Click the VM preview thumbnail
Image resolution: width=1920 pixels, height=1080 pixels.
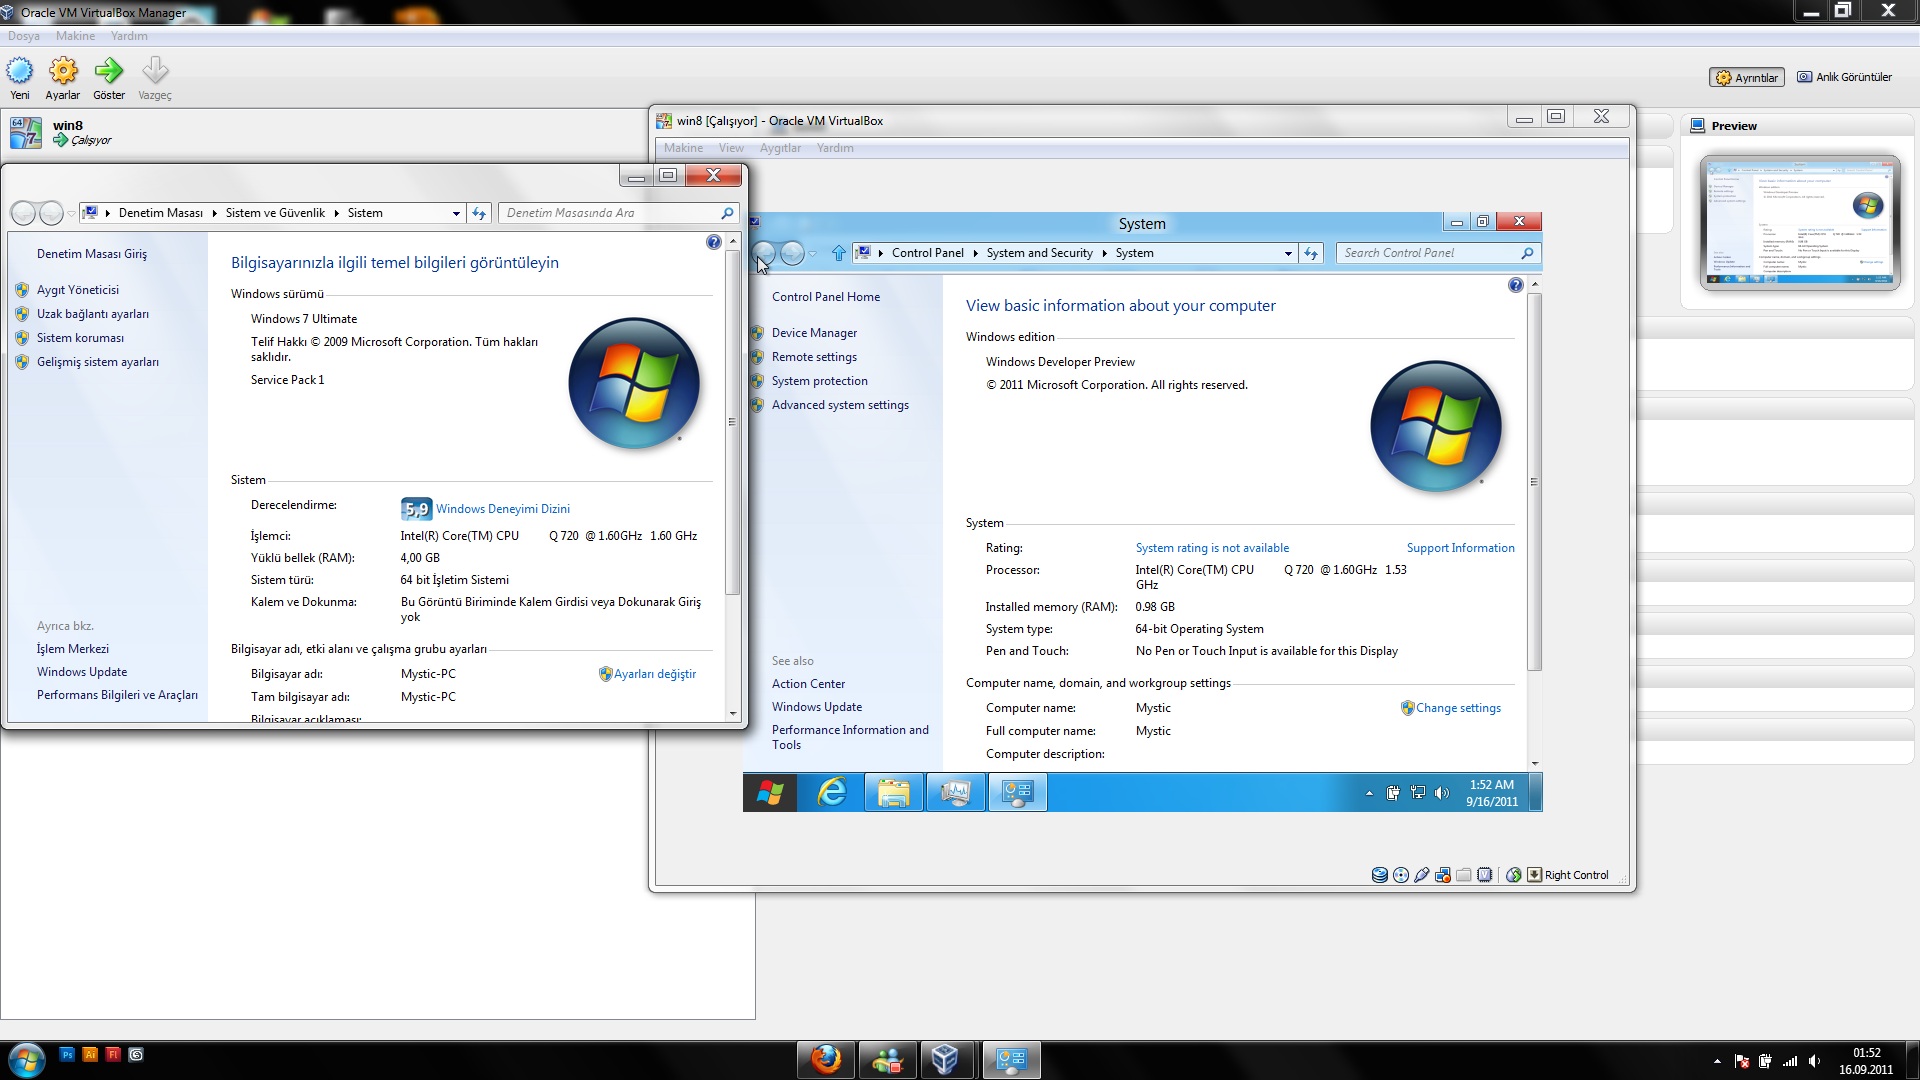1800,223
